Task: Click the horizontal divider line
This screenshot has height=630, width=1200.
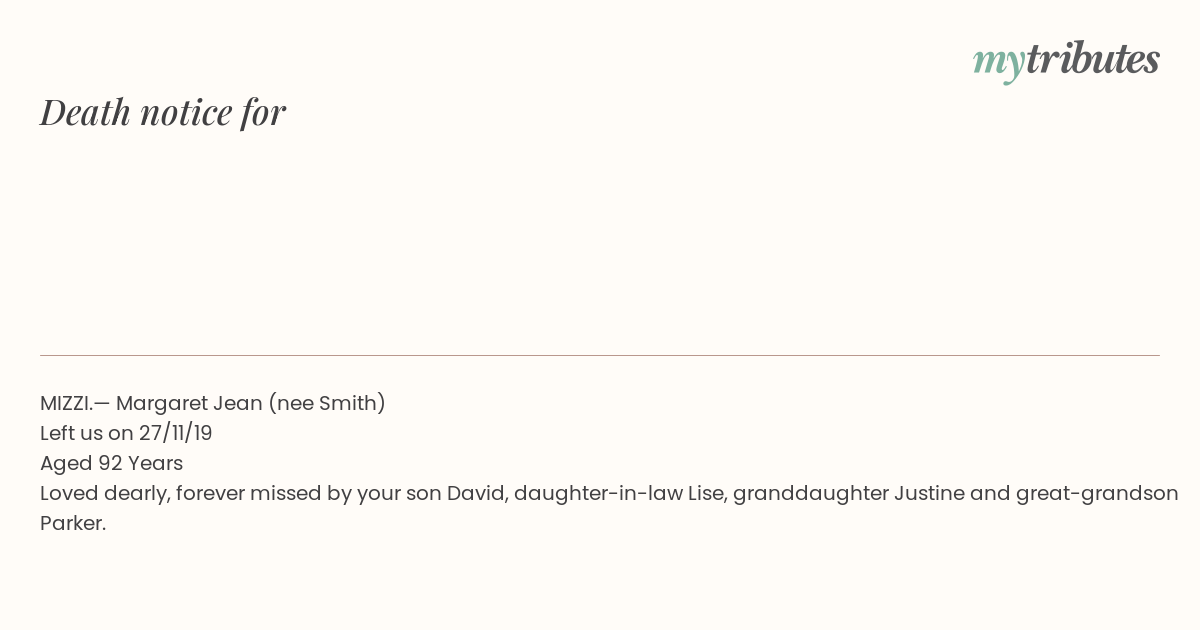Action: [x=600, y=355]
